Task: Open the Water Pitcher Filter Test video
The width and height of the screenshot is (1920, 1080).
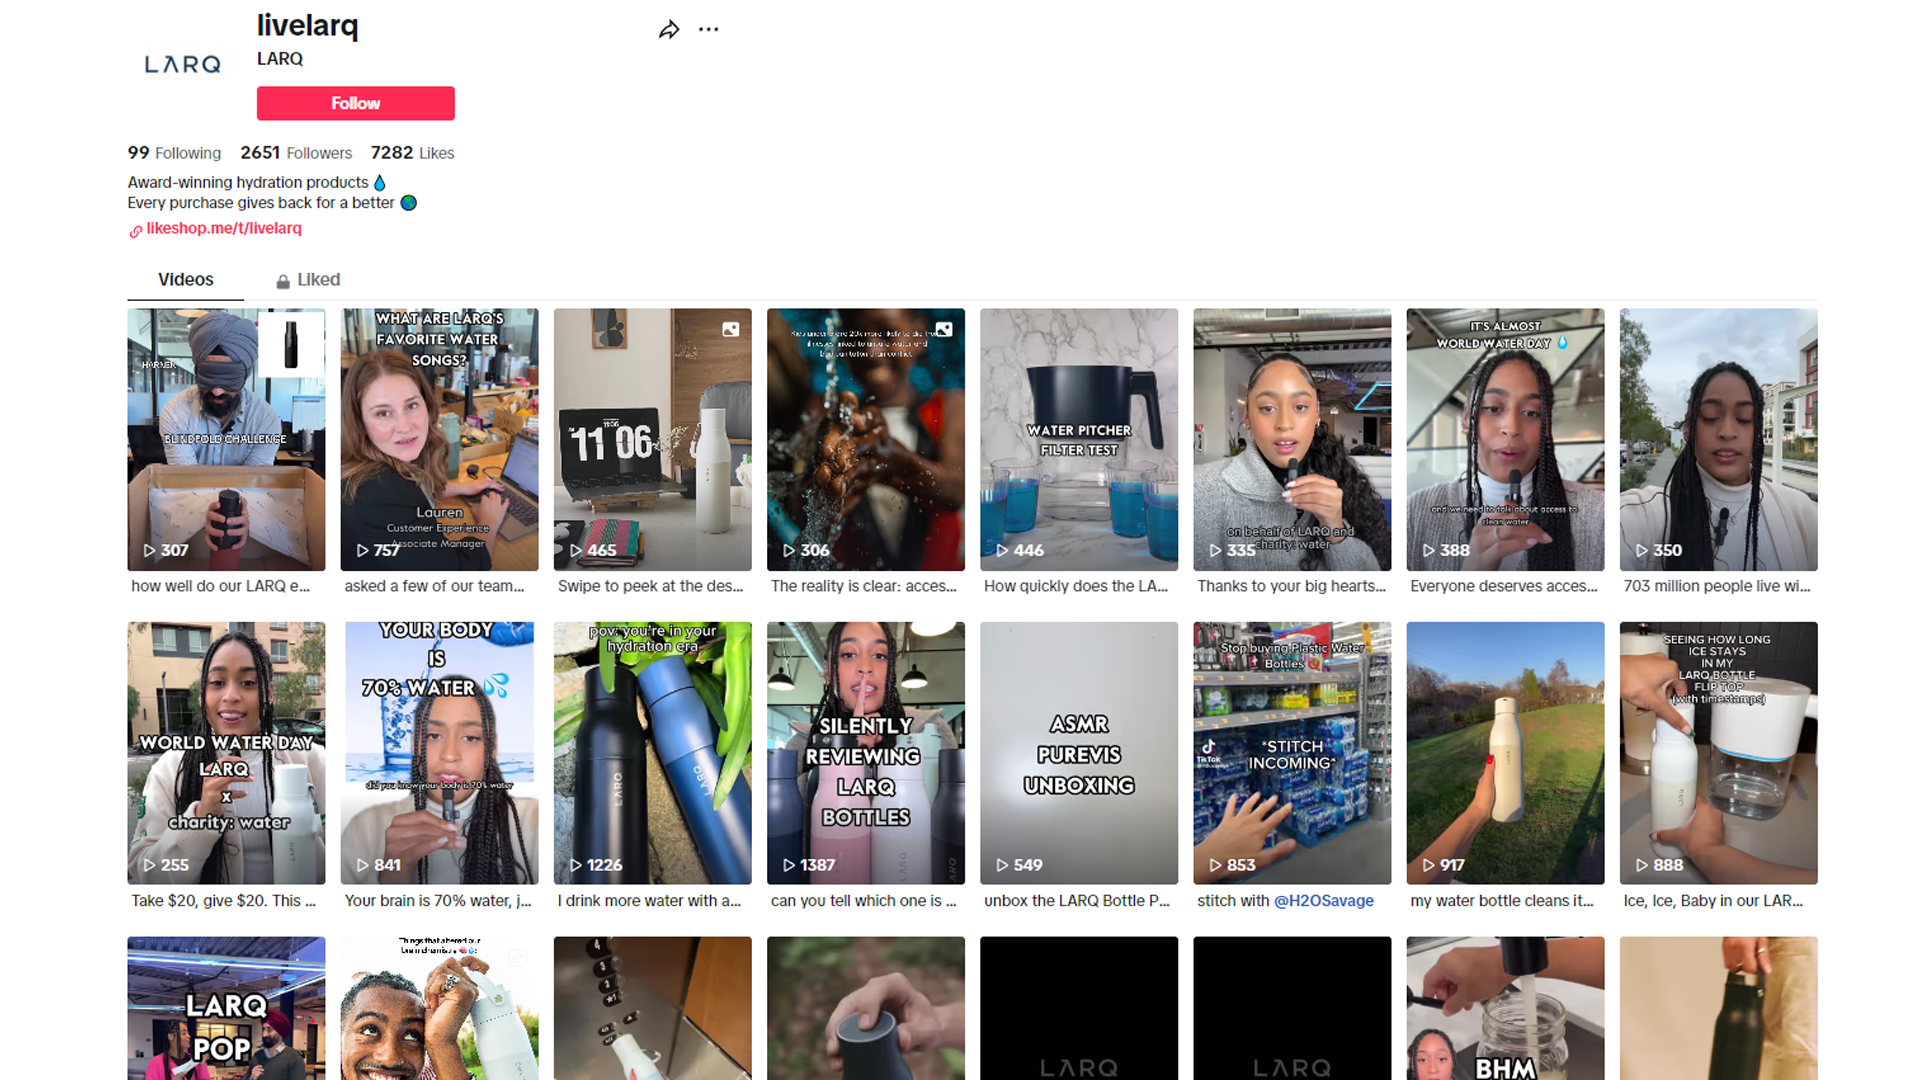Action: pyautogui.click(x=1078, y=440)
